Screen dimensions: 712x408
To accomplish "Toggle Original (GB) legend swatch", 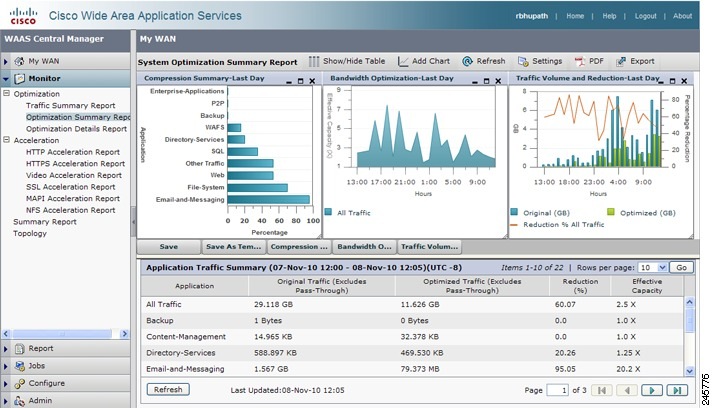I will point(514,212).
